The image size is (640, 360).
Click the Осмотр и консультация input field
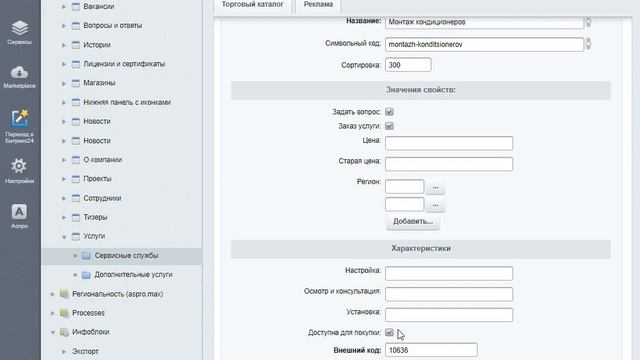(449, 294)
